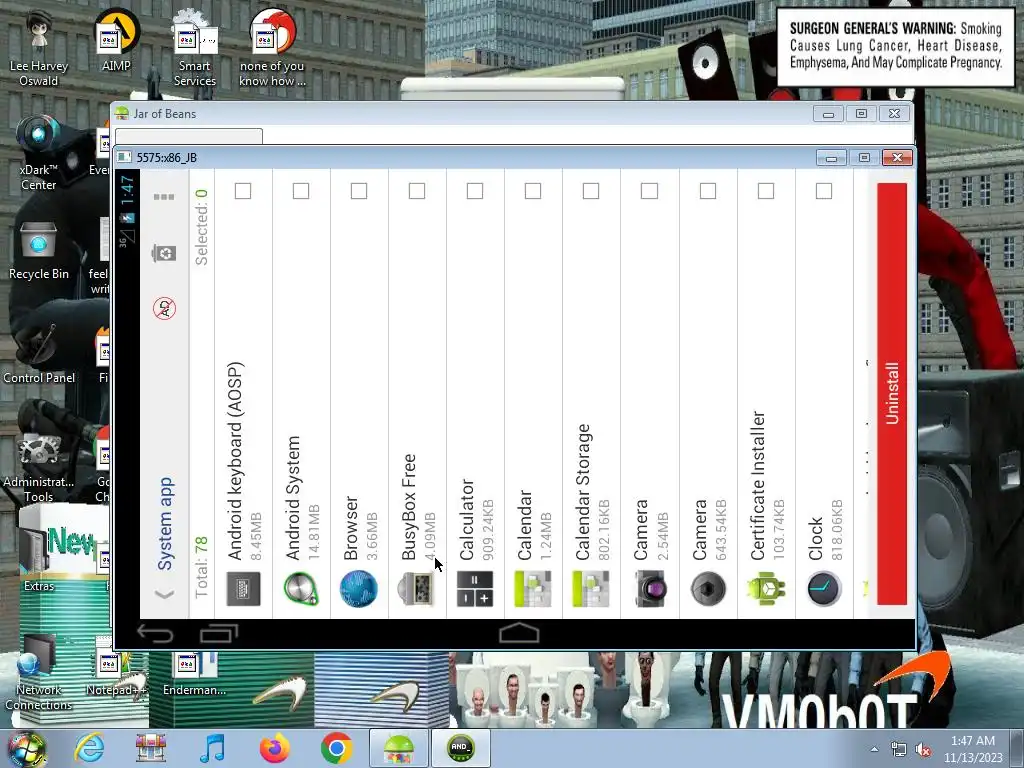Tick the Android System checkbox

[x=301, y=191]
